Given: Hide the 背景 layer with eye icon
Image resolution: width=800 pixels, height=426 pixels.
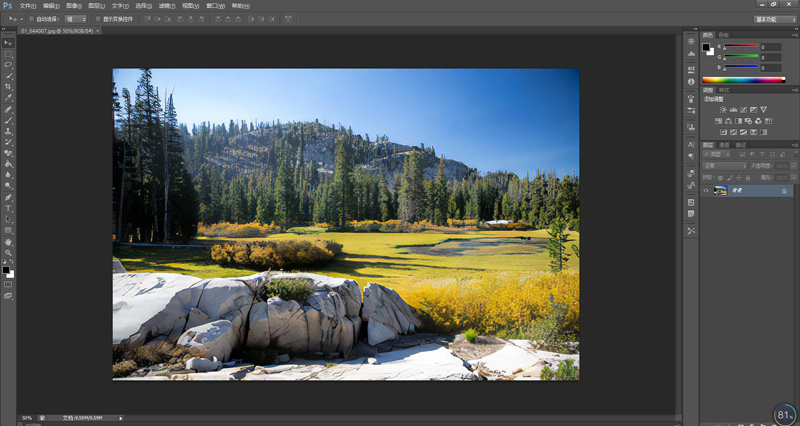Looking at the screenshot, I should point(706,191).
